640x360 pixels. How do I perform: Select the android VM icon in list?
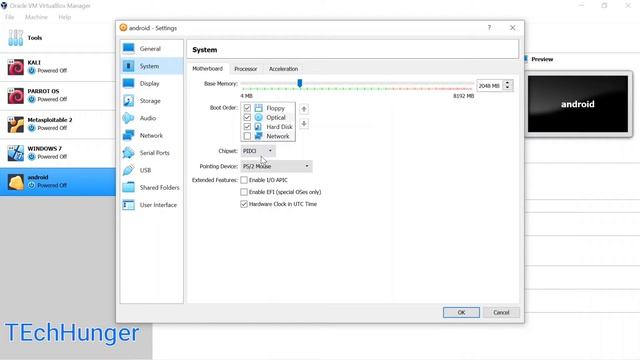16,182
